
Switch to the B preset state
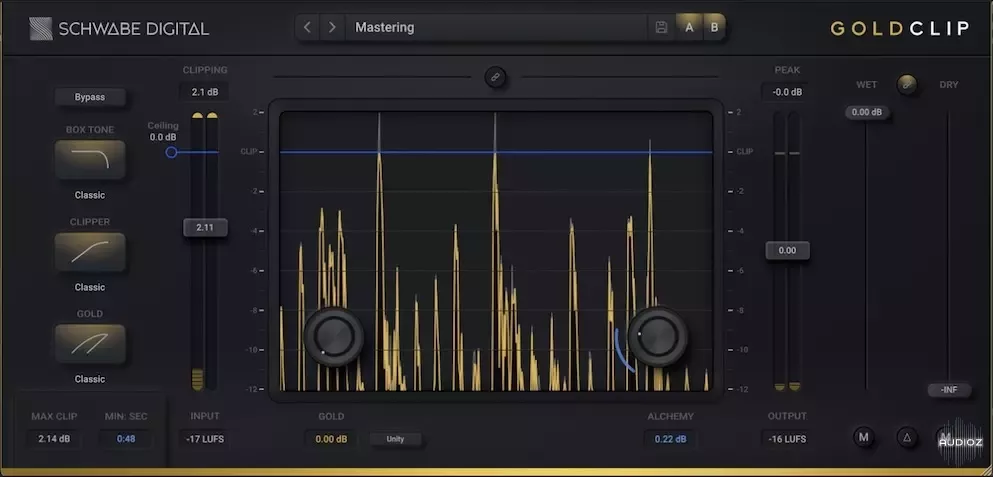pyautogui.click(x=714, y=28)
